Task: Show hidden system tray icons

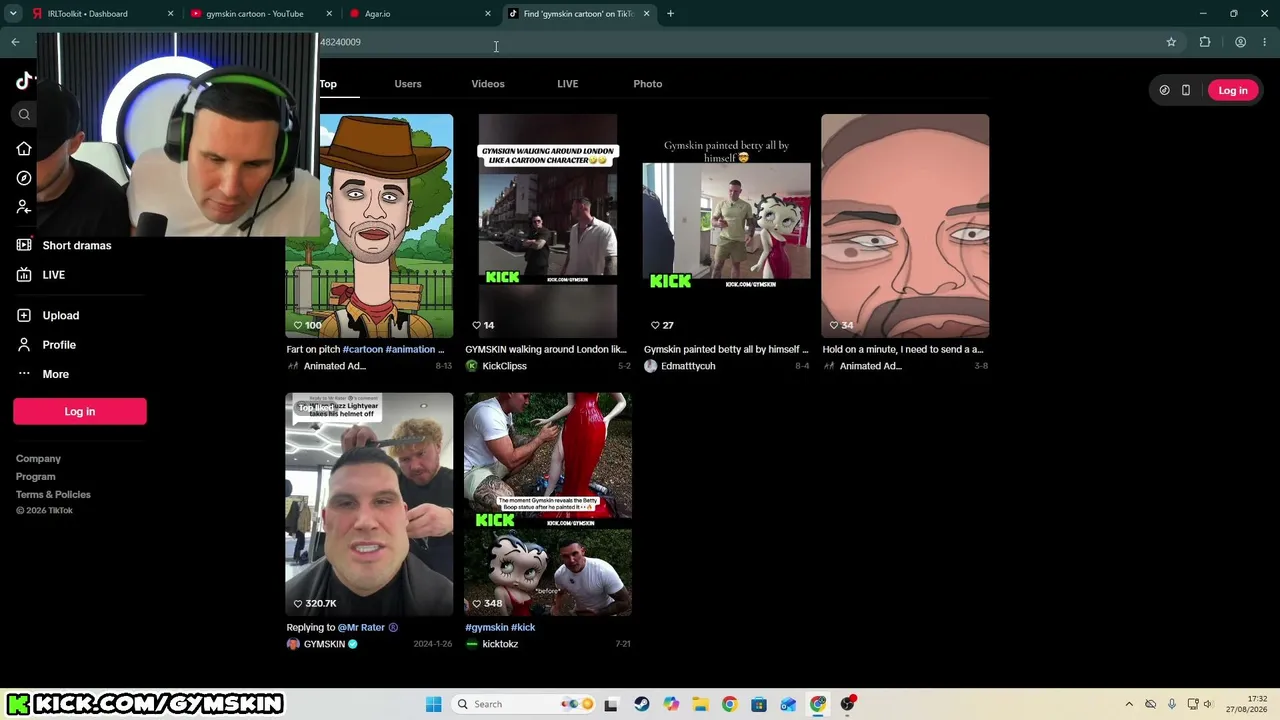Action: [1129, 704]
